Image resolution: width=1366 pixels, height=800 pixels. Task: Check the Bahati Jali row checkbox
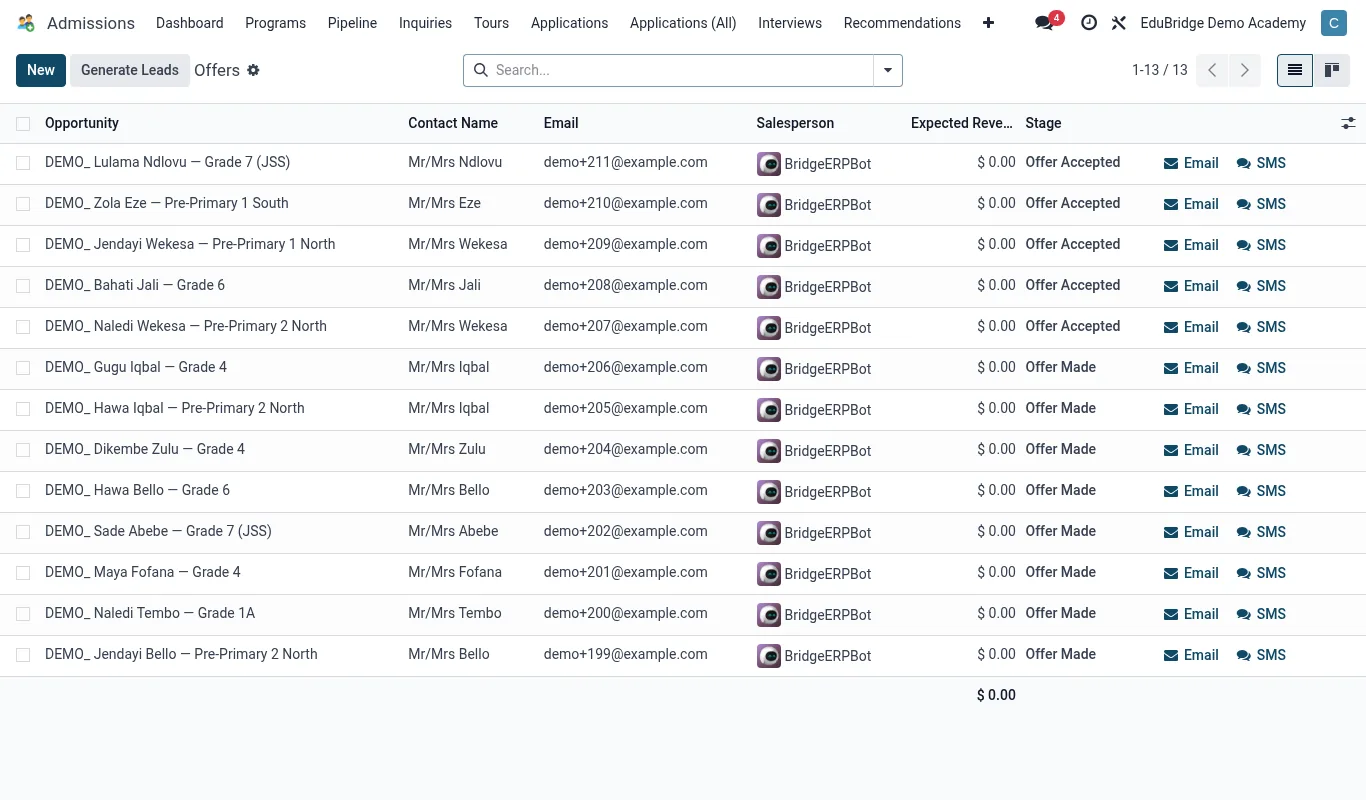coord(23,286)
